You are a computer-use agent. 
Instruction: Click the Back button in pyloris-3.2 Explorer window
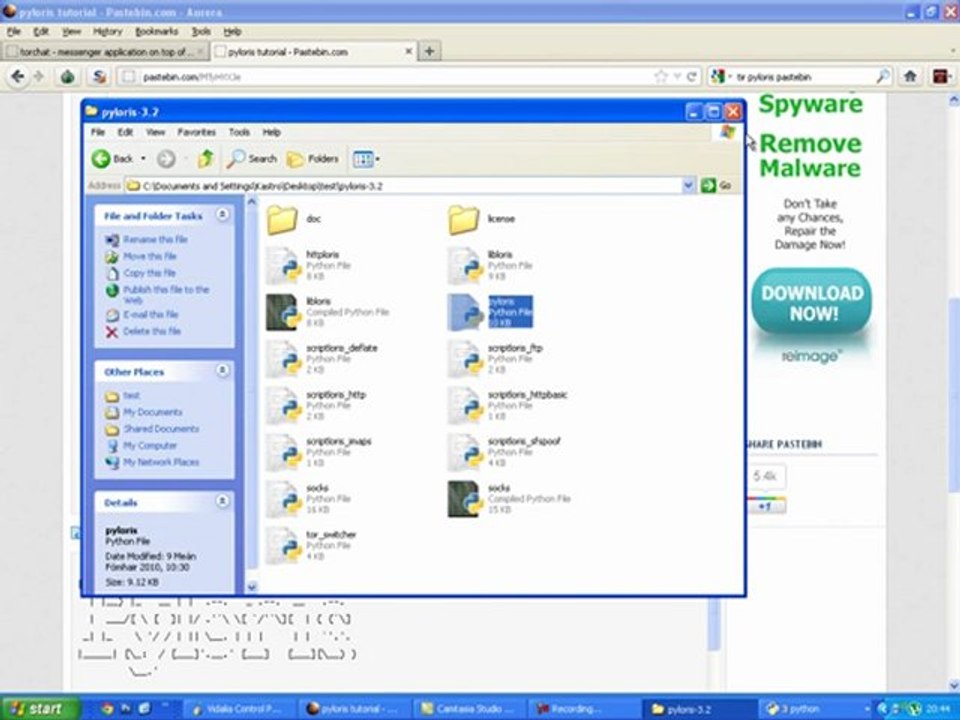coord(113,159)
